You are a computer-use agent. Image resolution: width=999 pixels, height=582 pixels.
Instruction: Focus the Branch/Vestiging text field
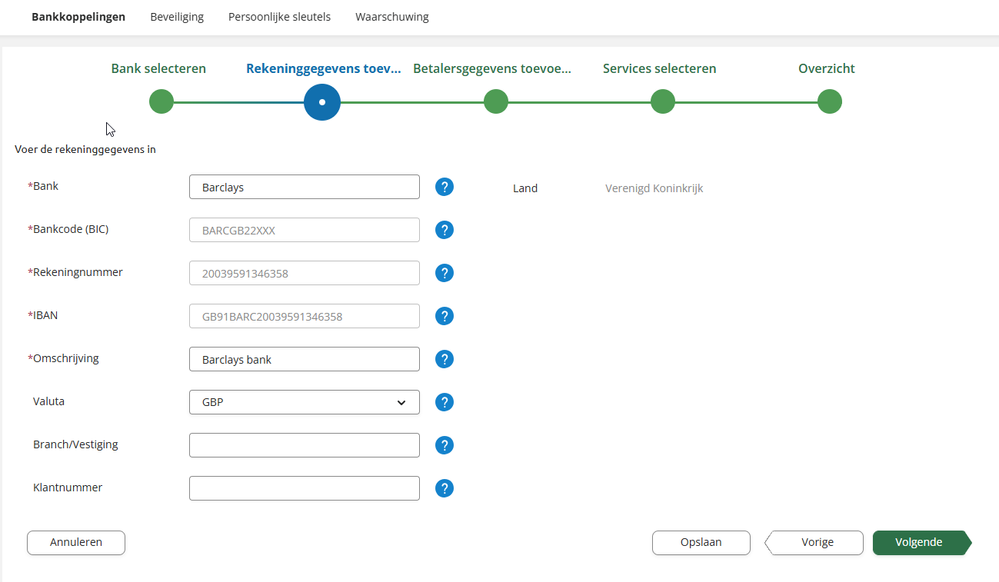304,445
